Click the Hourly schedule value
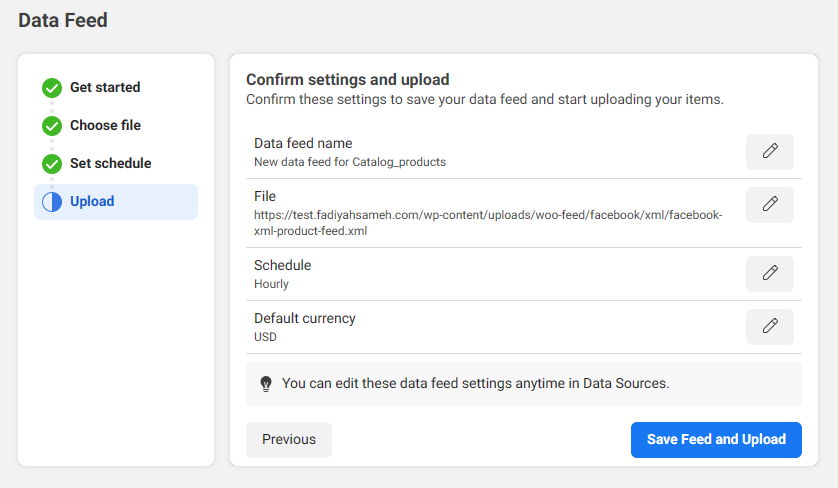Image resolution: width=838 pixels, height=488 pixels. pyautogui.click(x=271, y=284)
